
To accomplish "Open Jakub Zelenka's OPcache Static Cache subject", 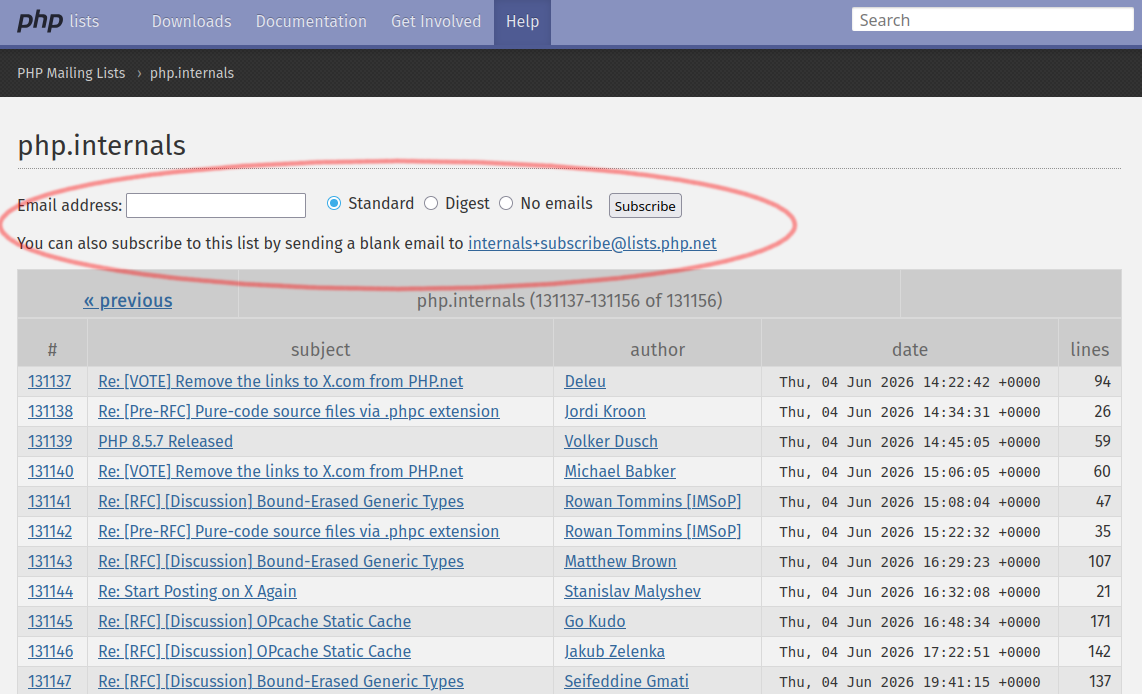I will (x=254, y=651).
